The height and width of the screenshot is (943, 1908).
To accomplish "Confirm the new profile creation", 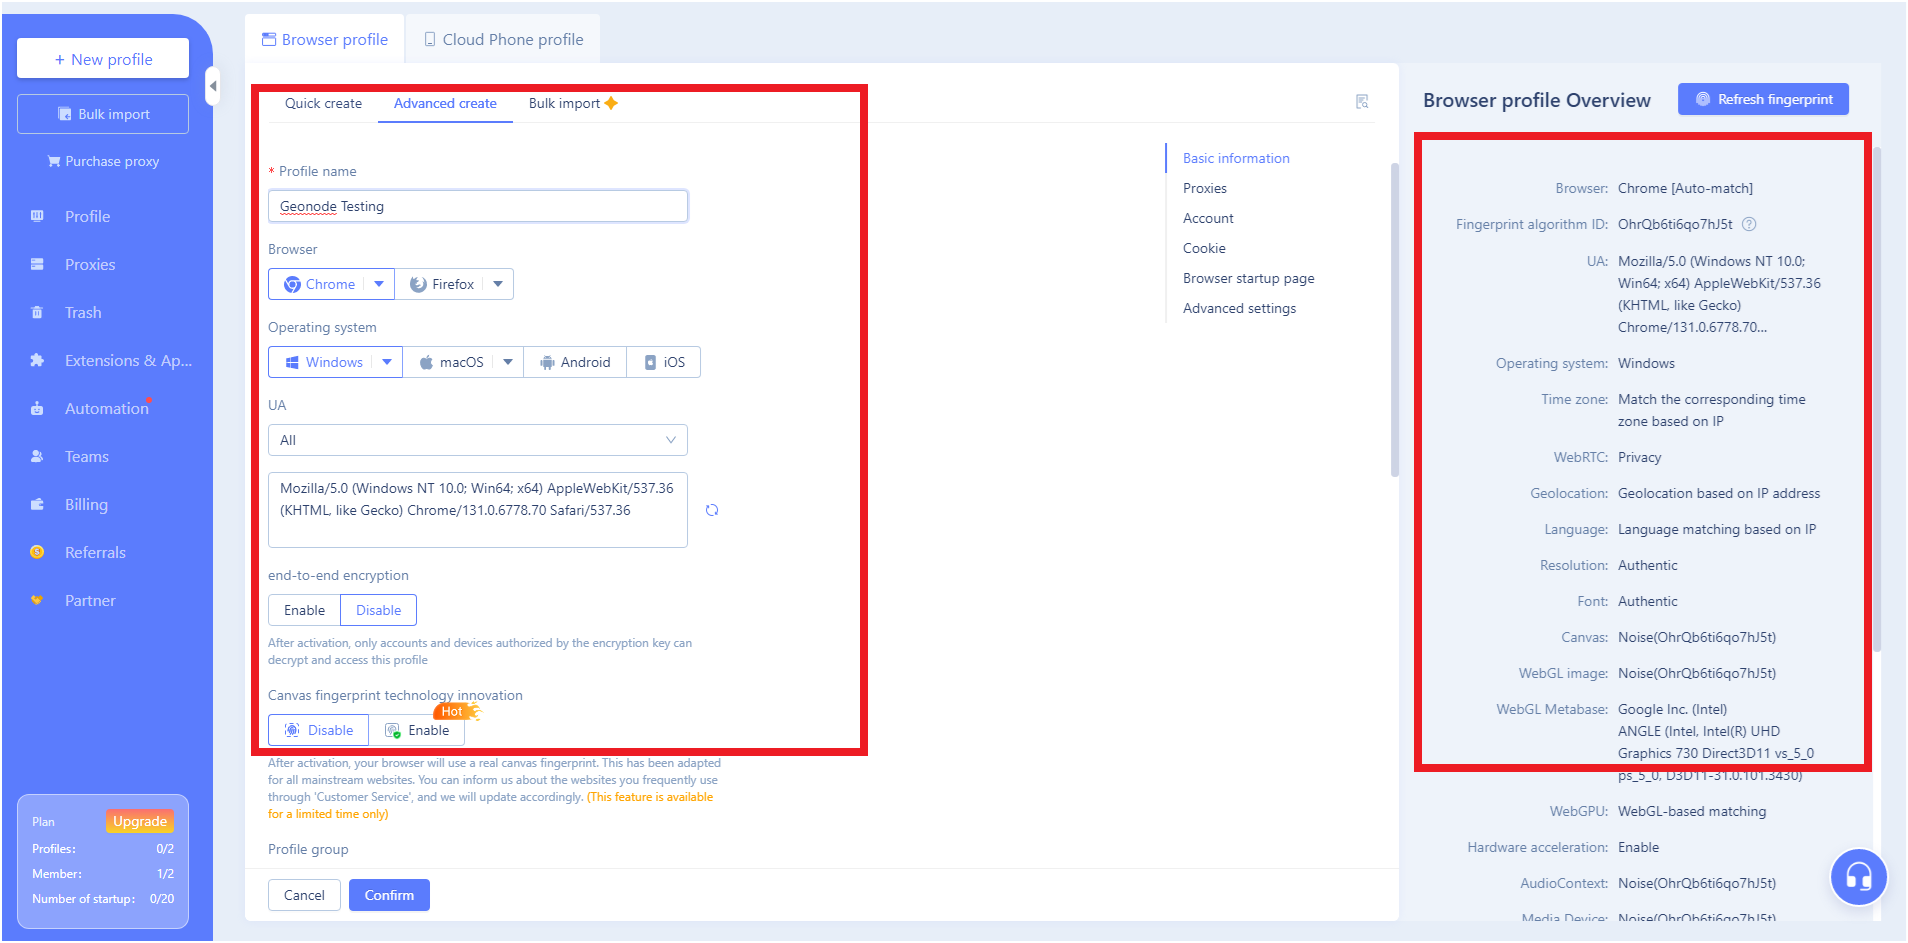I will [389, 894].
